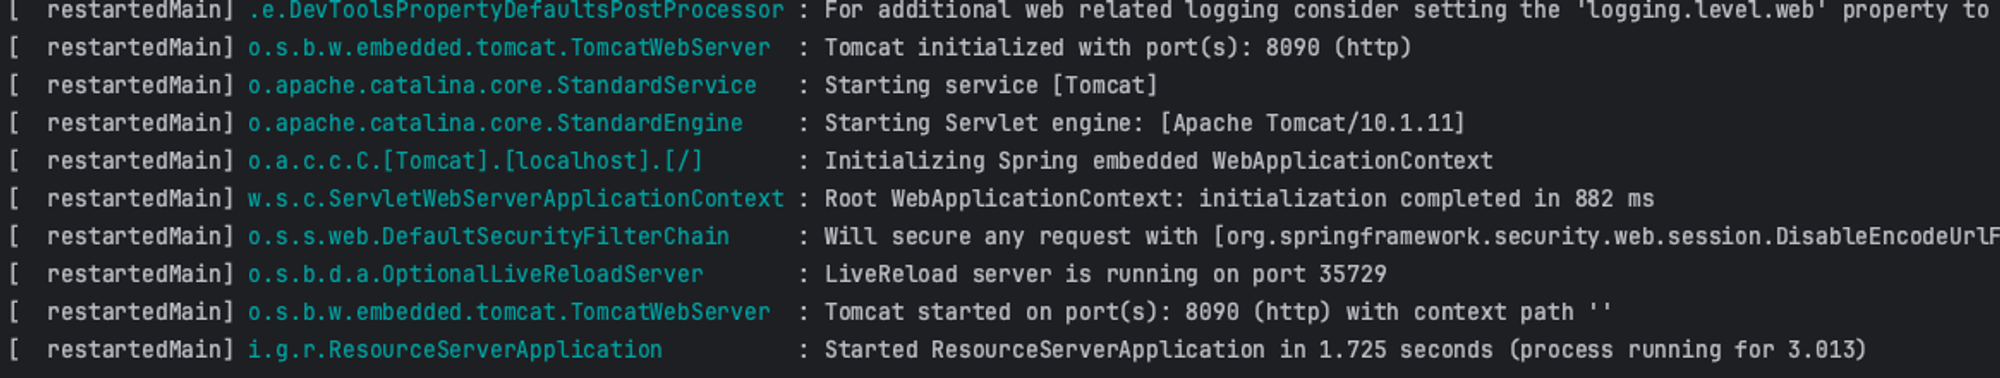Click the 'Will secure any request with' message

coord(1010,237)
